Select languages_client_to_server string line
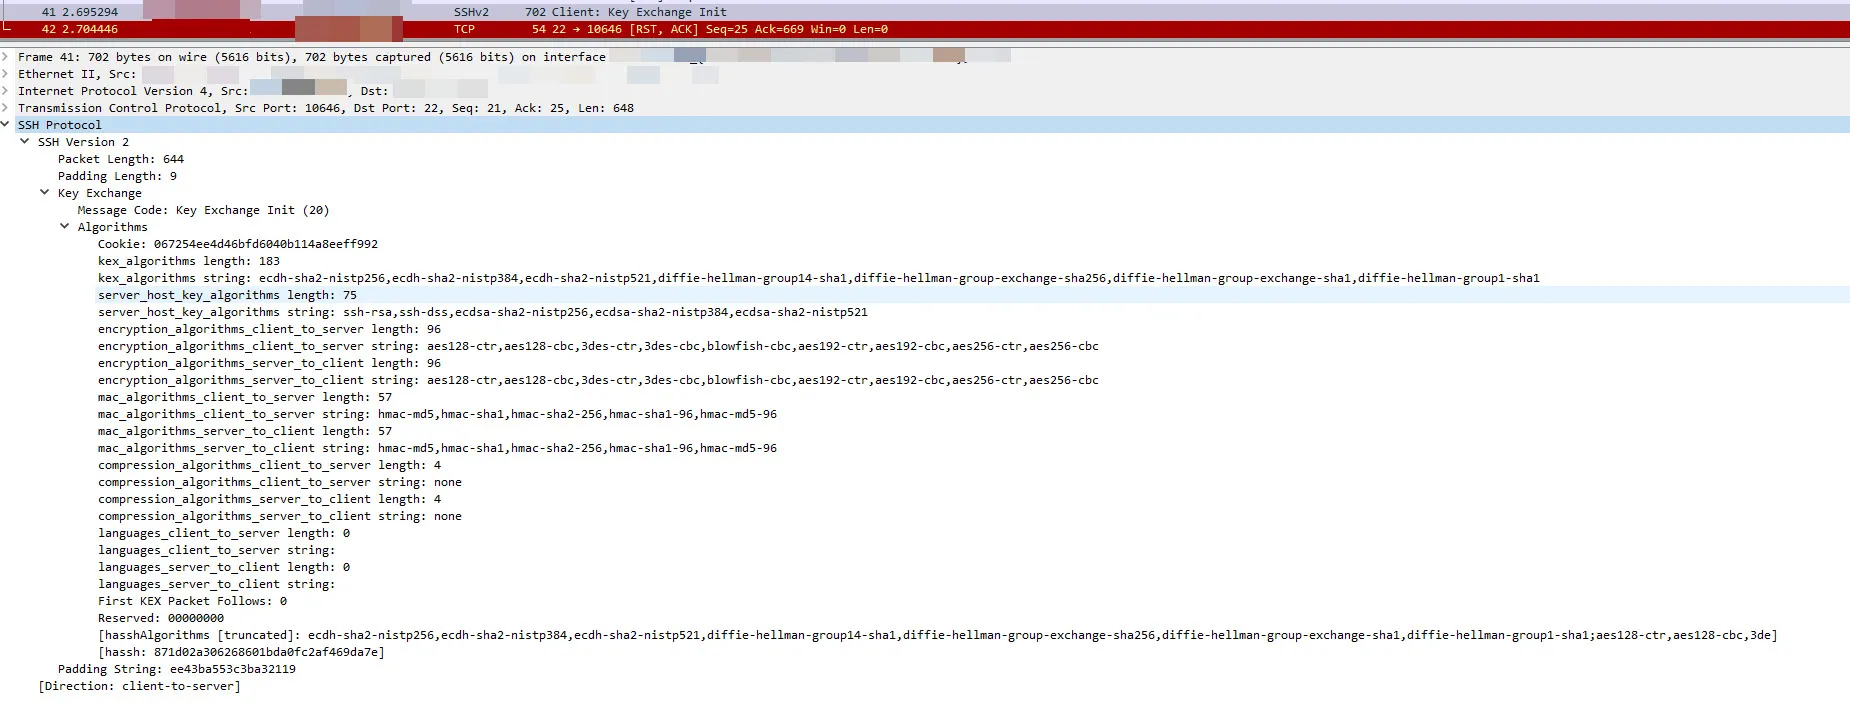 coord(217,550)
